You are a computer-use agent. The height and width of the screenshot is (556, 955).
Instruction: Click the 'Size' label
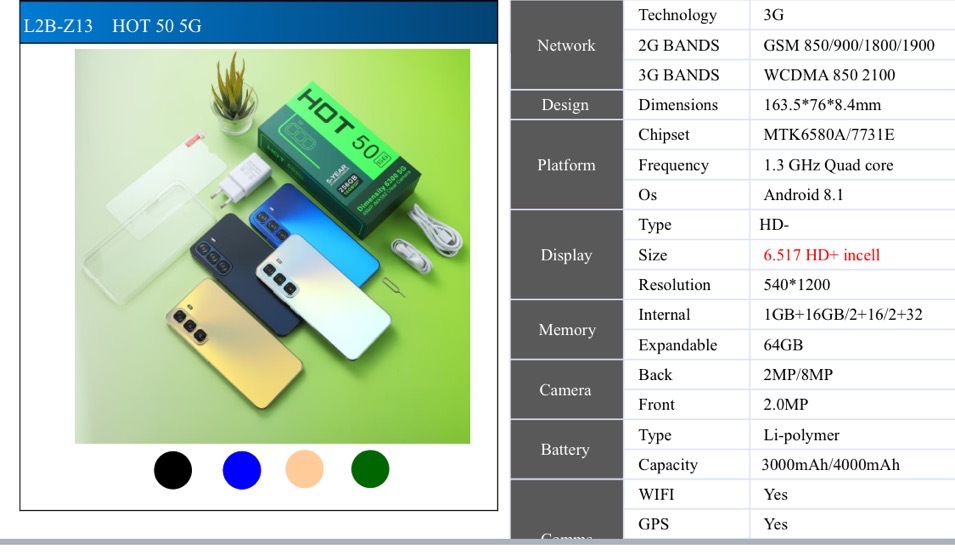point(653,255)
